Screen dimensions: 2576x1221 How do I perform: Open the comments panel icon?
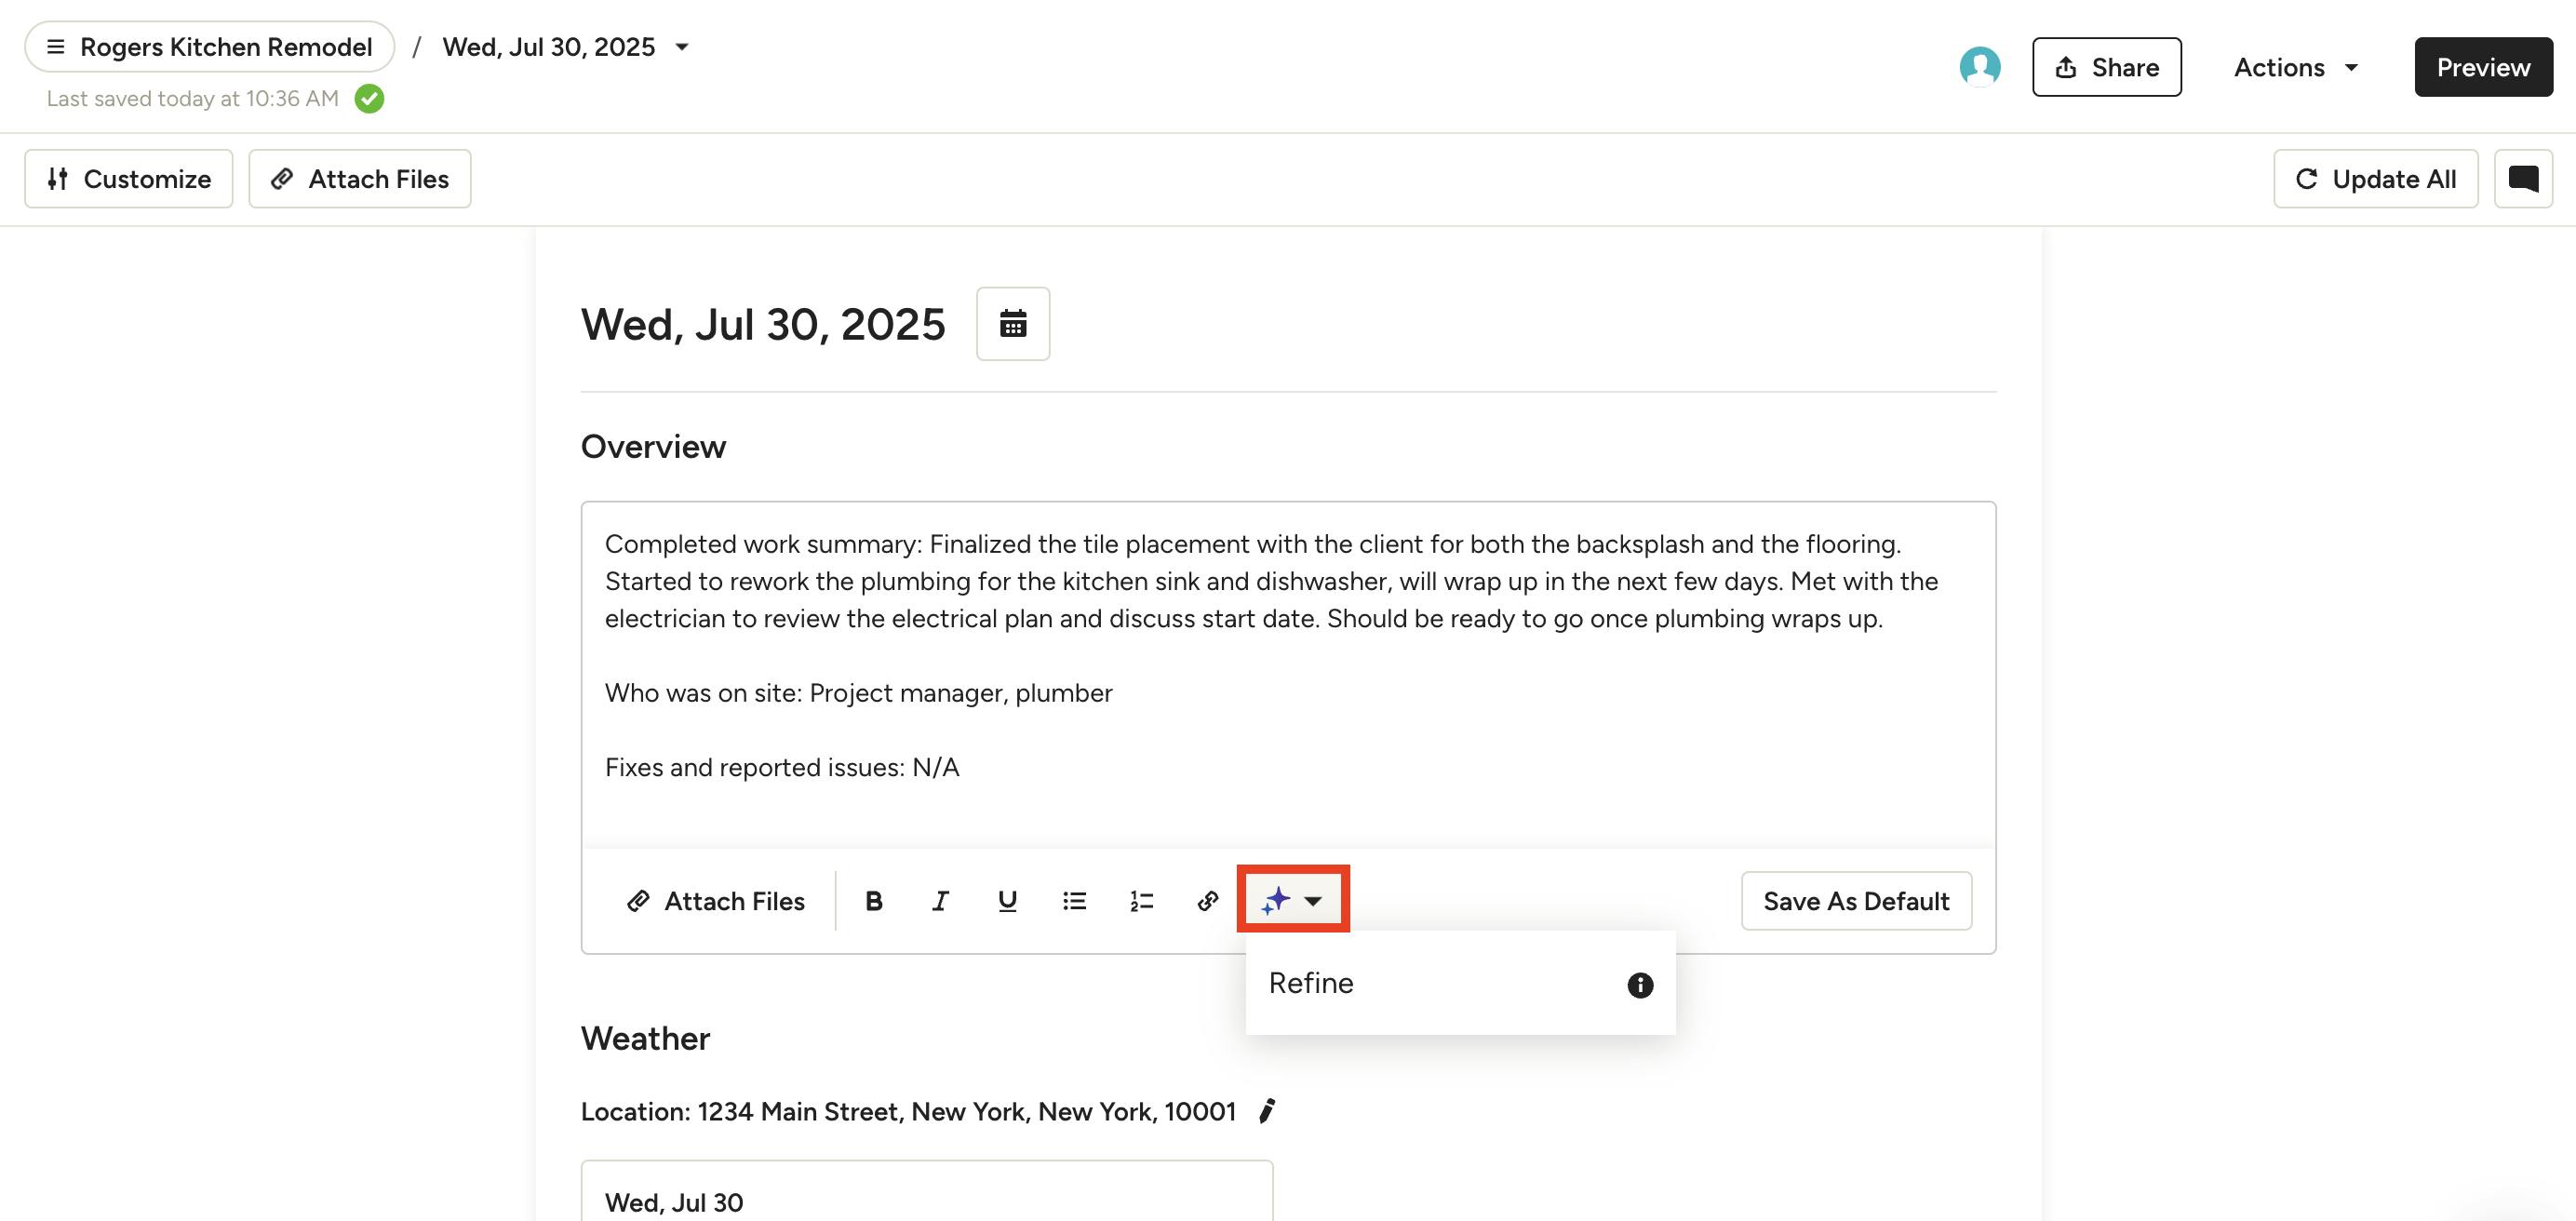pos(2524,178)
